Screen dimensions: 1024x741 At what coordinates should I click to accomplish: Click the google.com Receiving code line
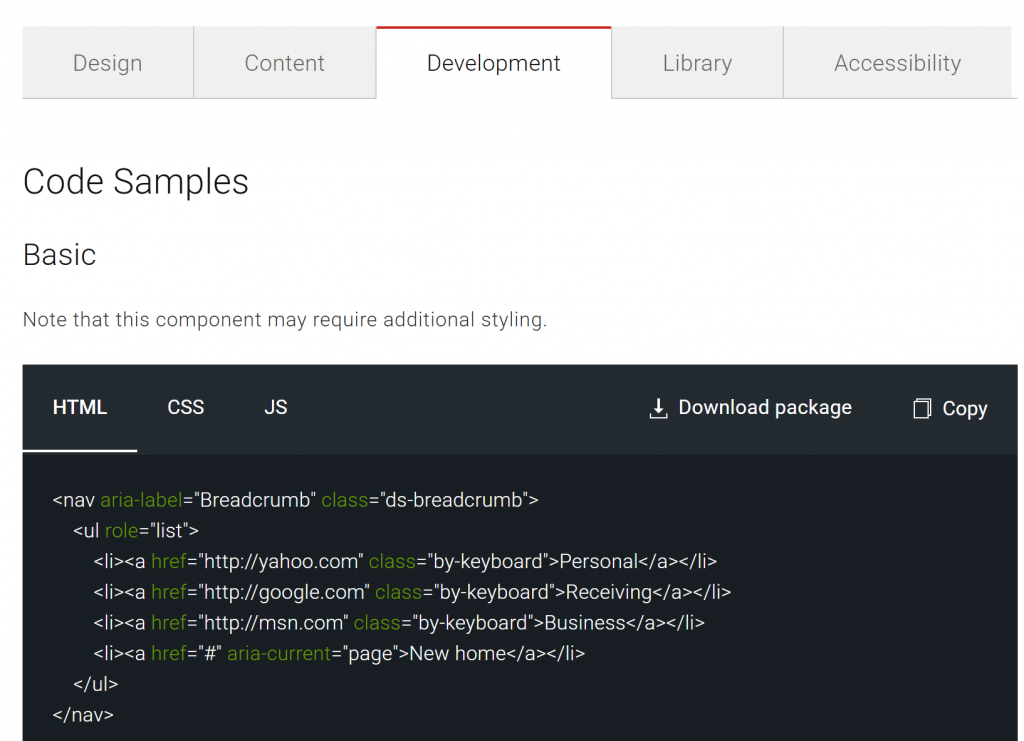[412, 593]
